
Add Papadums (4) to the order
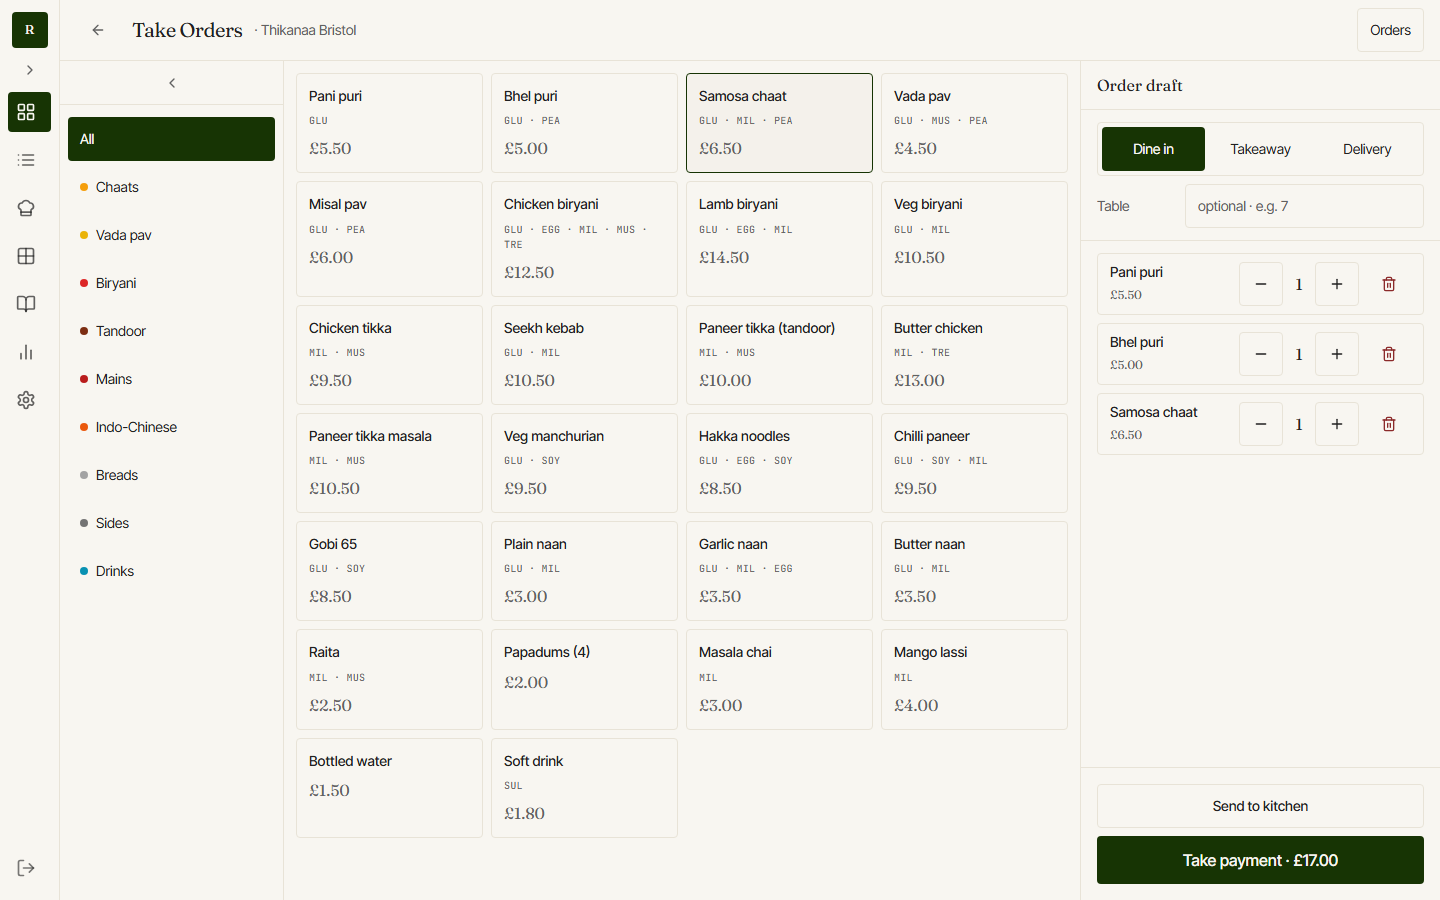(584, 679)
